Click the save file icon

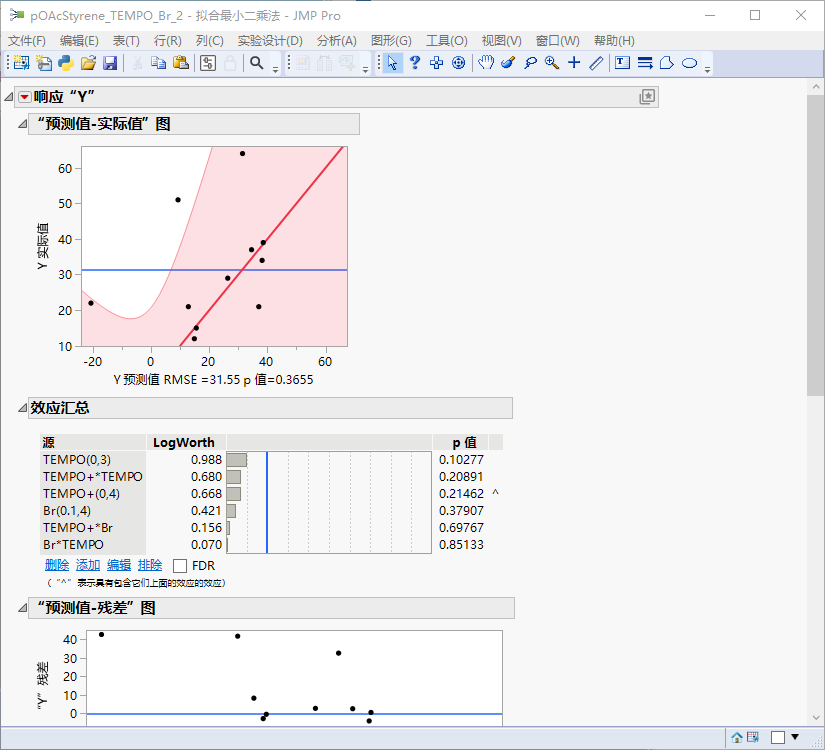pos(110,63)
